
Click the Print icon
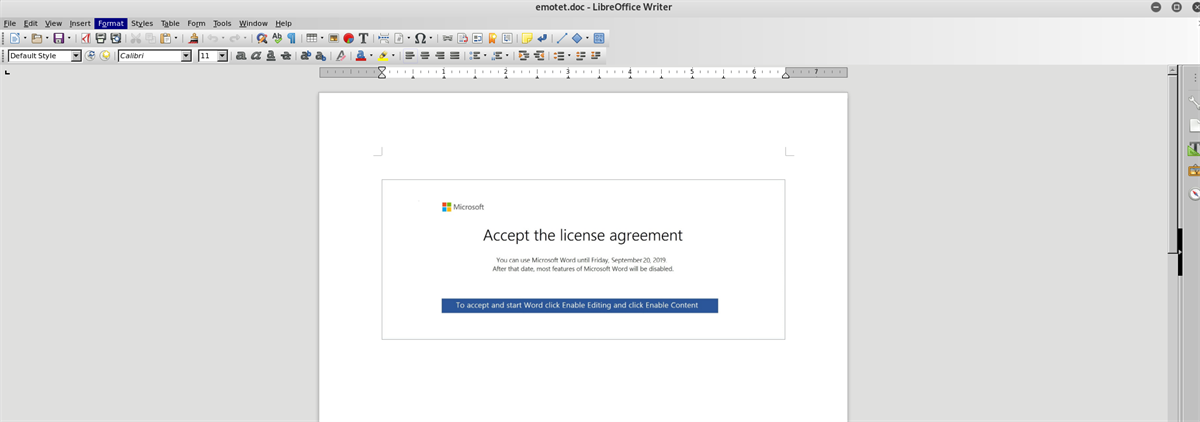tap(101, 38)
